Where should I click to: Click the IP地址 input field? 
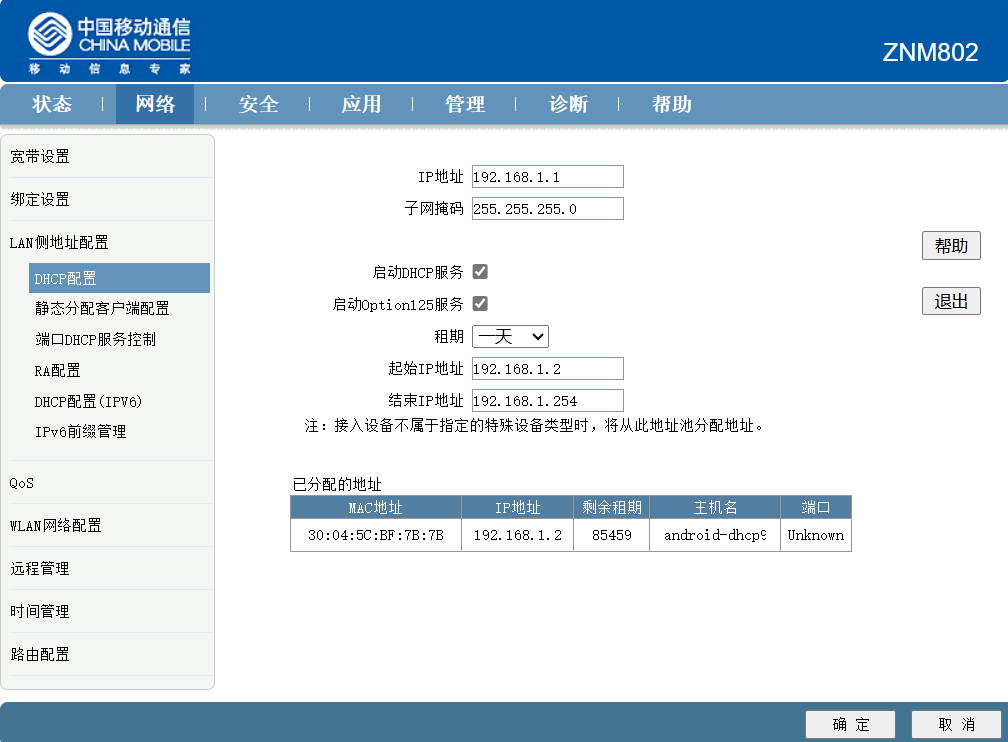(547, 177)
